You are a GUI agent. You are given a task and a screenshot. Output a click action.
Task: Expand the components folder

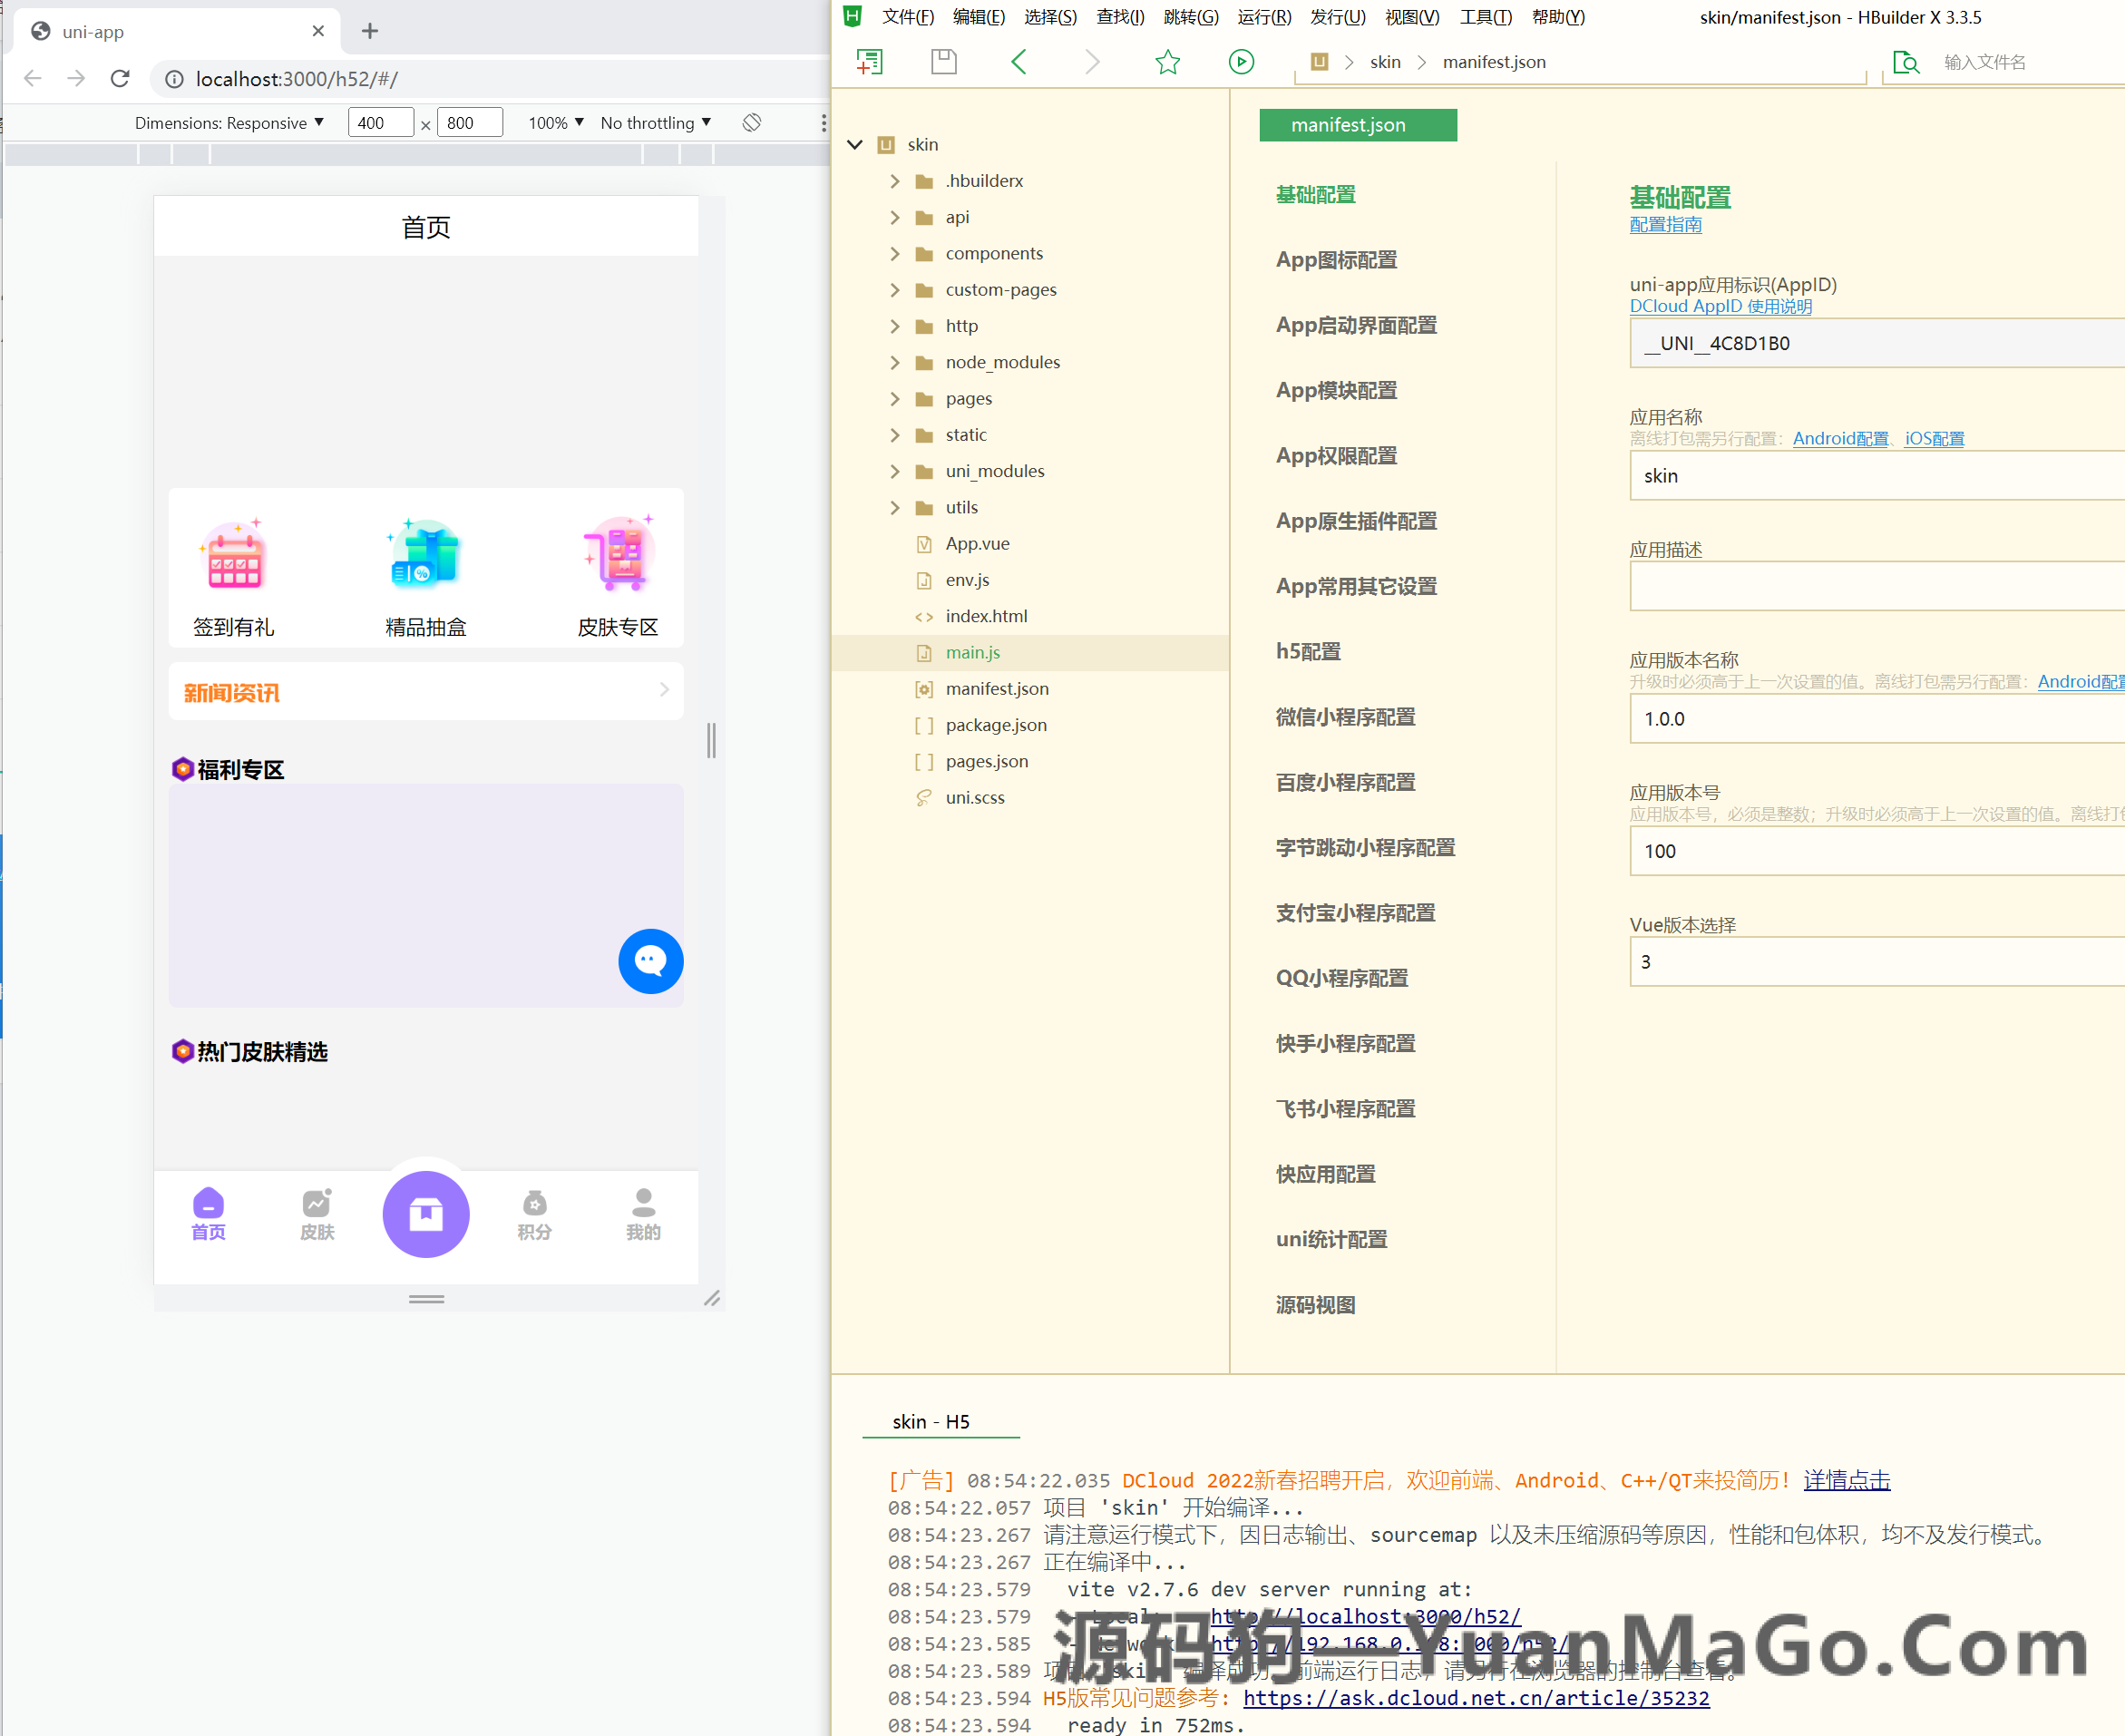click(x=895, y=253)
